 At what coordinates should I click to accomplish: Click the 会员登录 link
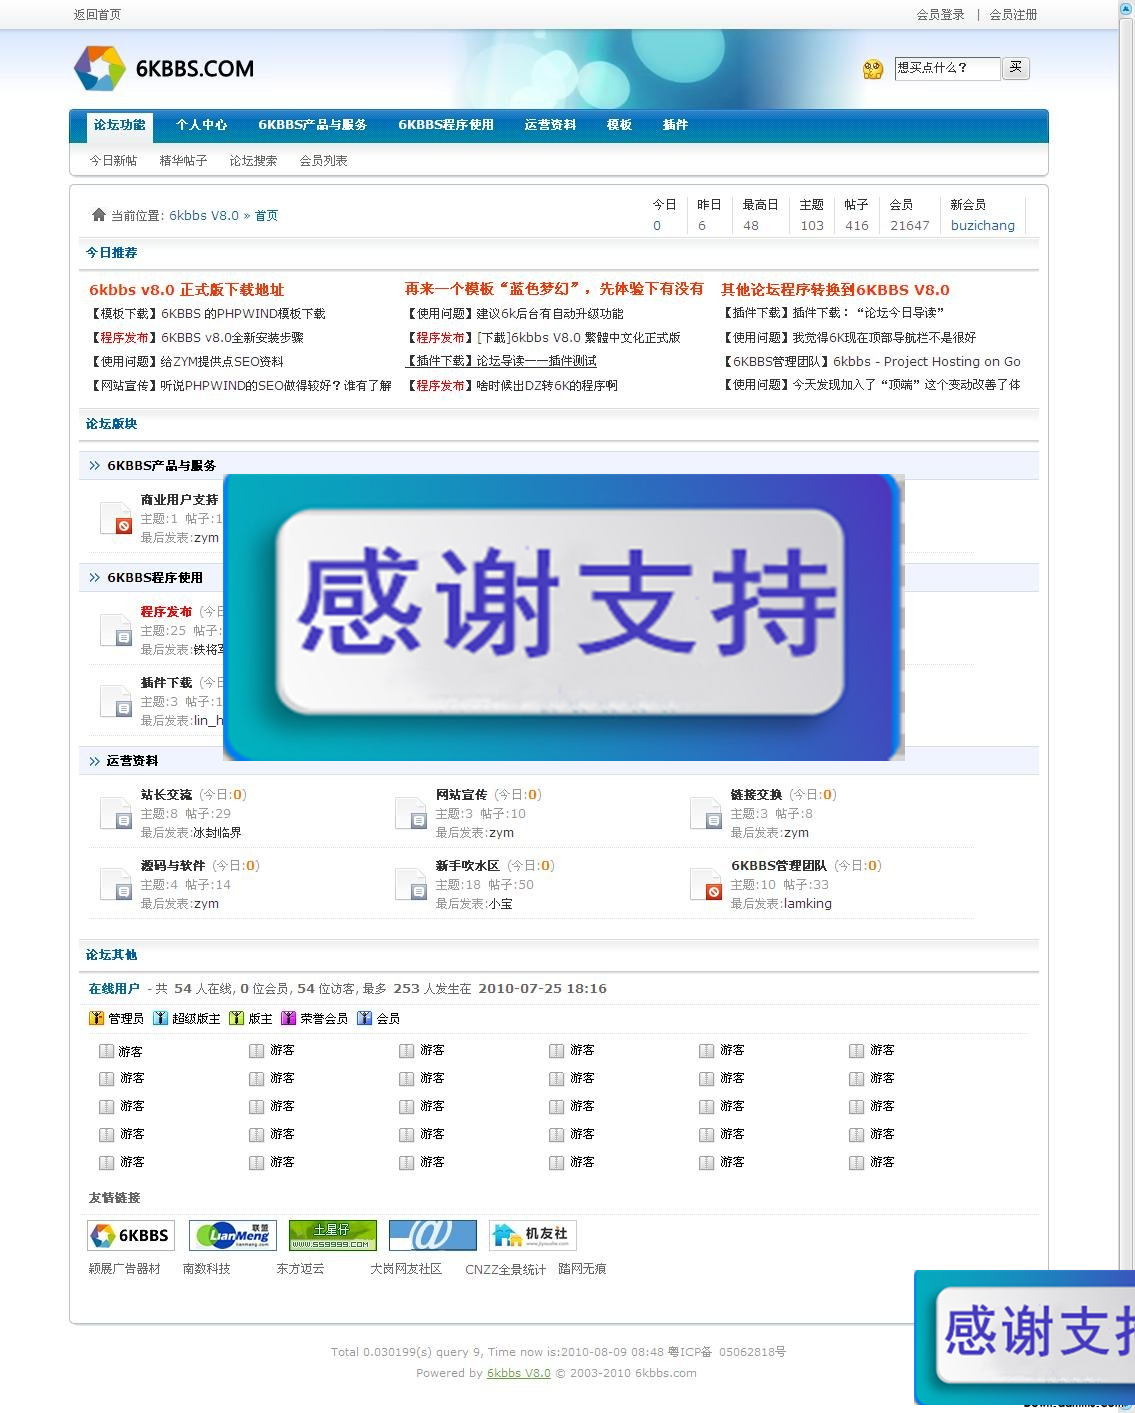[x=941, y=14]
